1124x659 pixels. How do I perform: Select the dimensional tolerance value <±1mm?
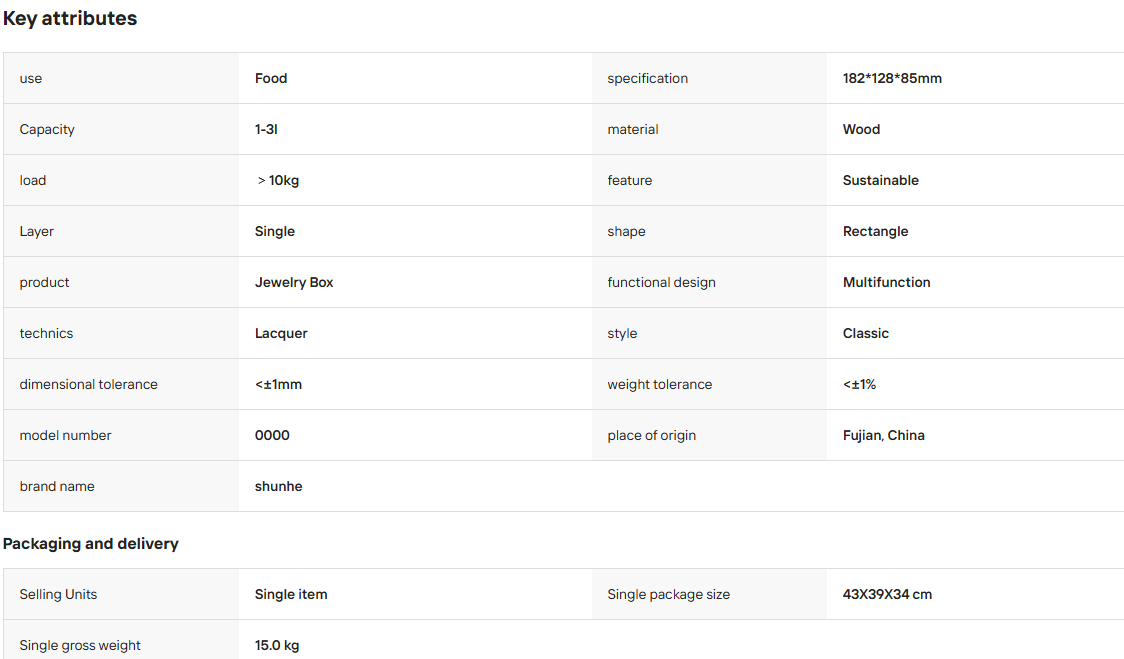(x=278, y=384)
